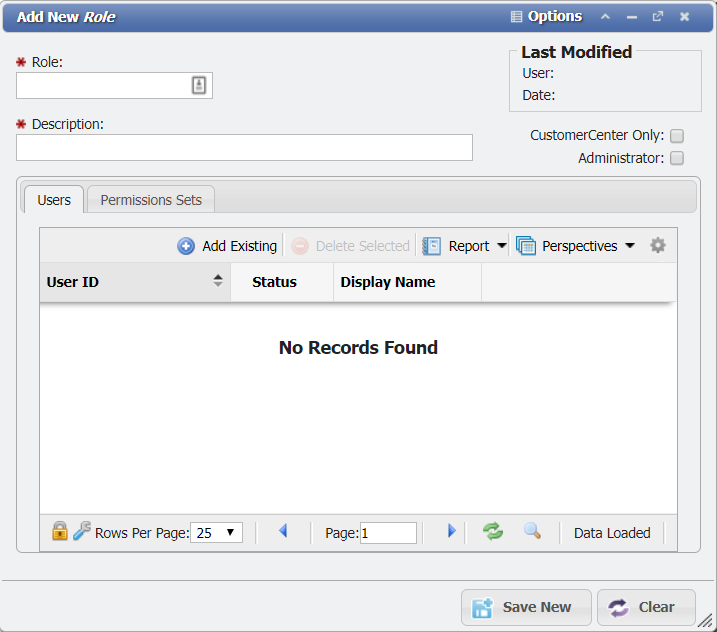Click the magnifying glass search icon

(533, 532)
